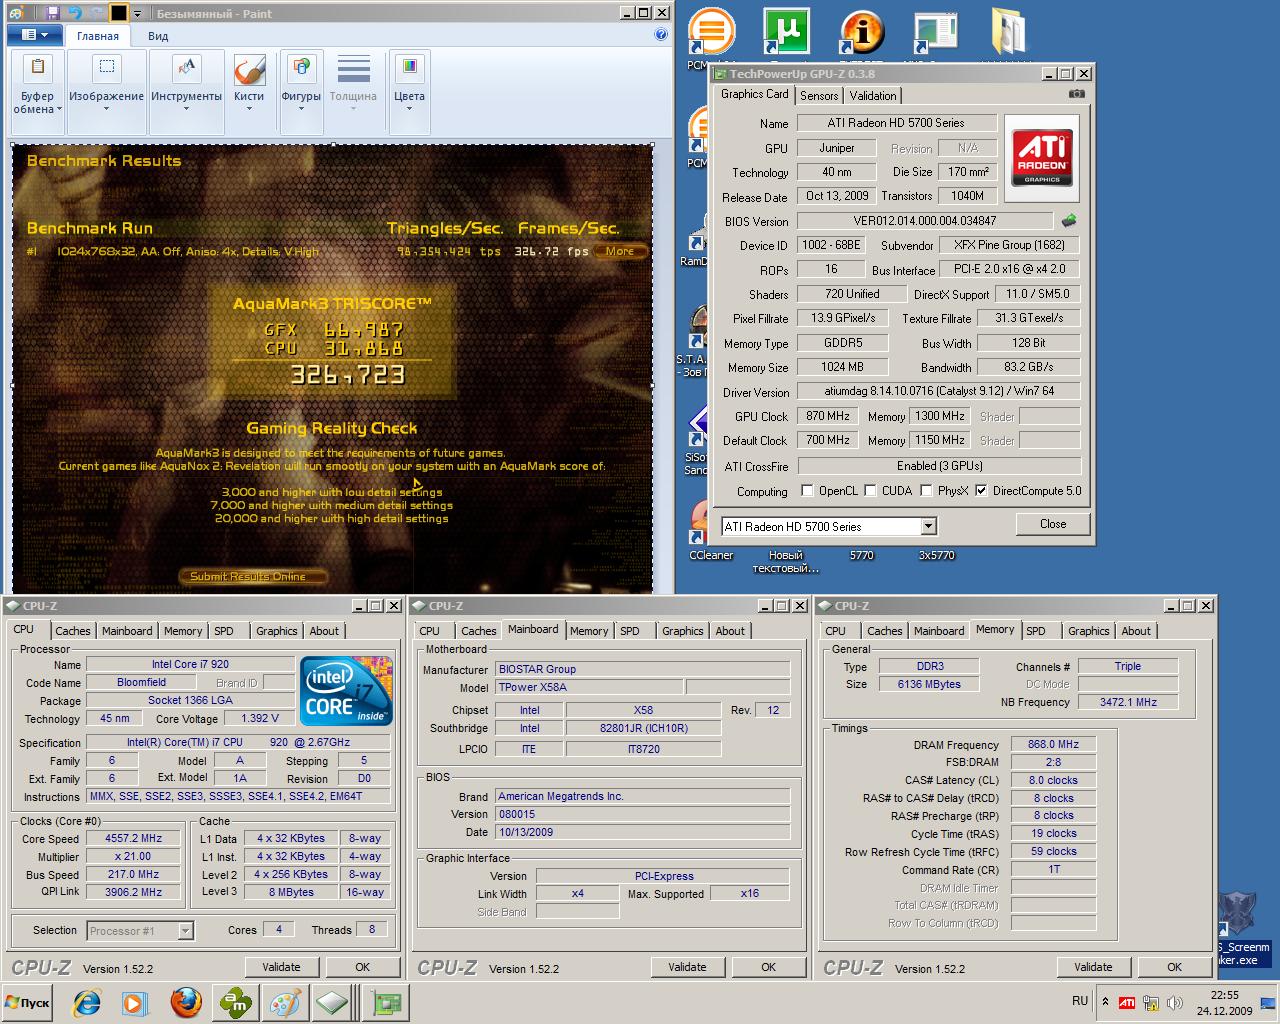This screenshot has width=1280, height=1024.
Task: Switch to the Paint taskbar button
Action: pyautogui.click(x=284, y=1003)
